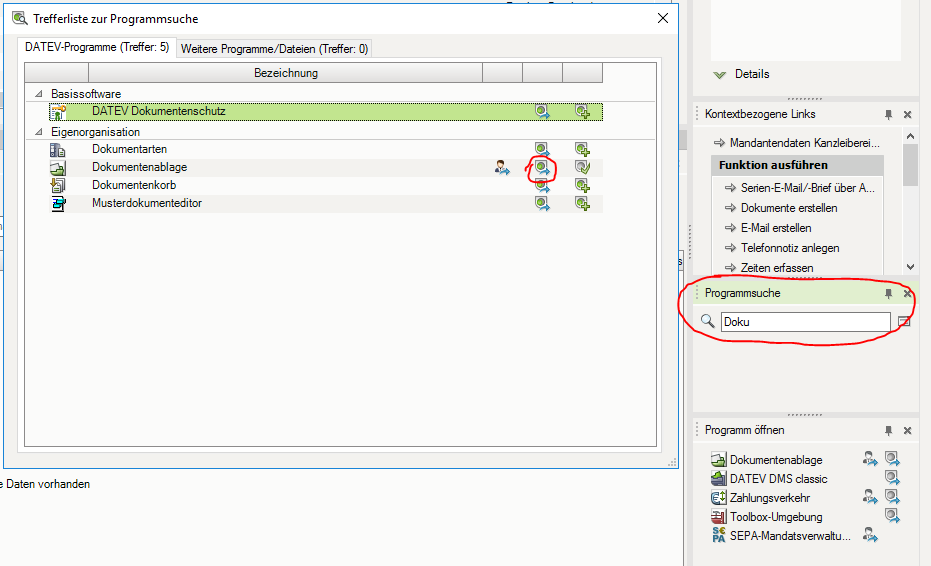This screenshot has width=931, height=566.
Task: Click the scroll-up arrow in Kontextbezogene Links
Action: [910, 137]
